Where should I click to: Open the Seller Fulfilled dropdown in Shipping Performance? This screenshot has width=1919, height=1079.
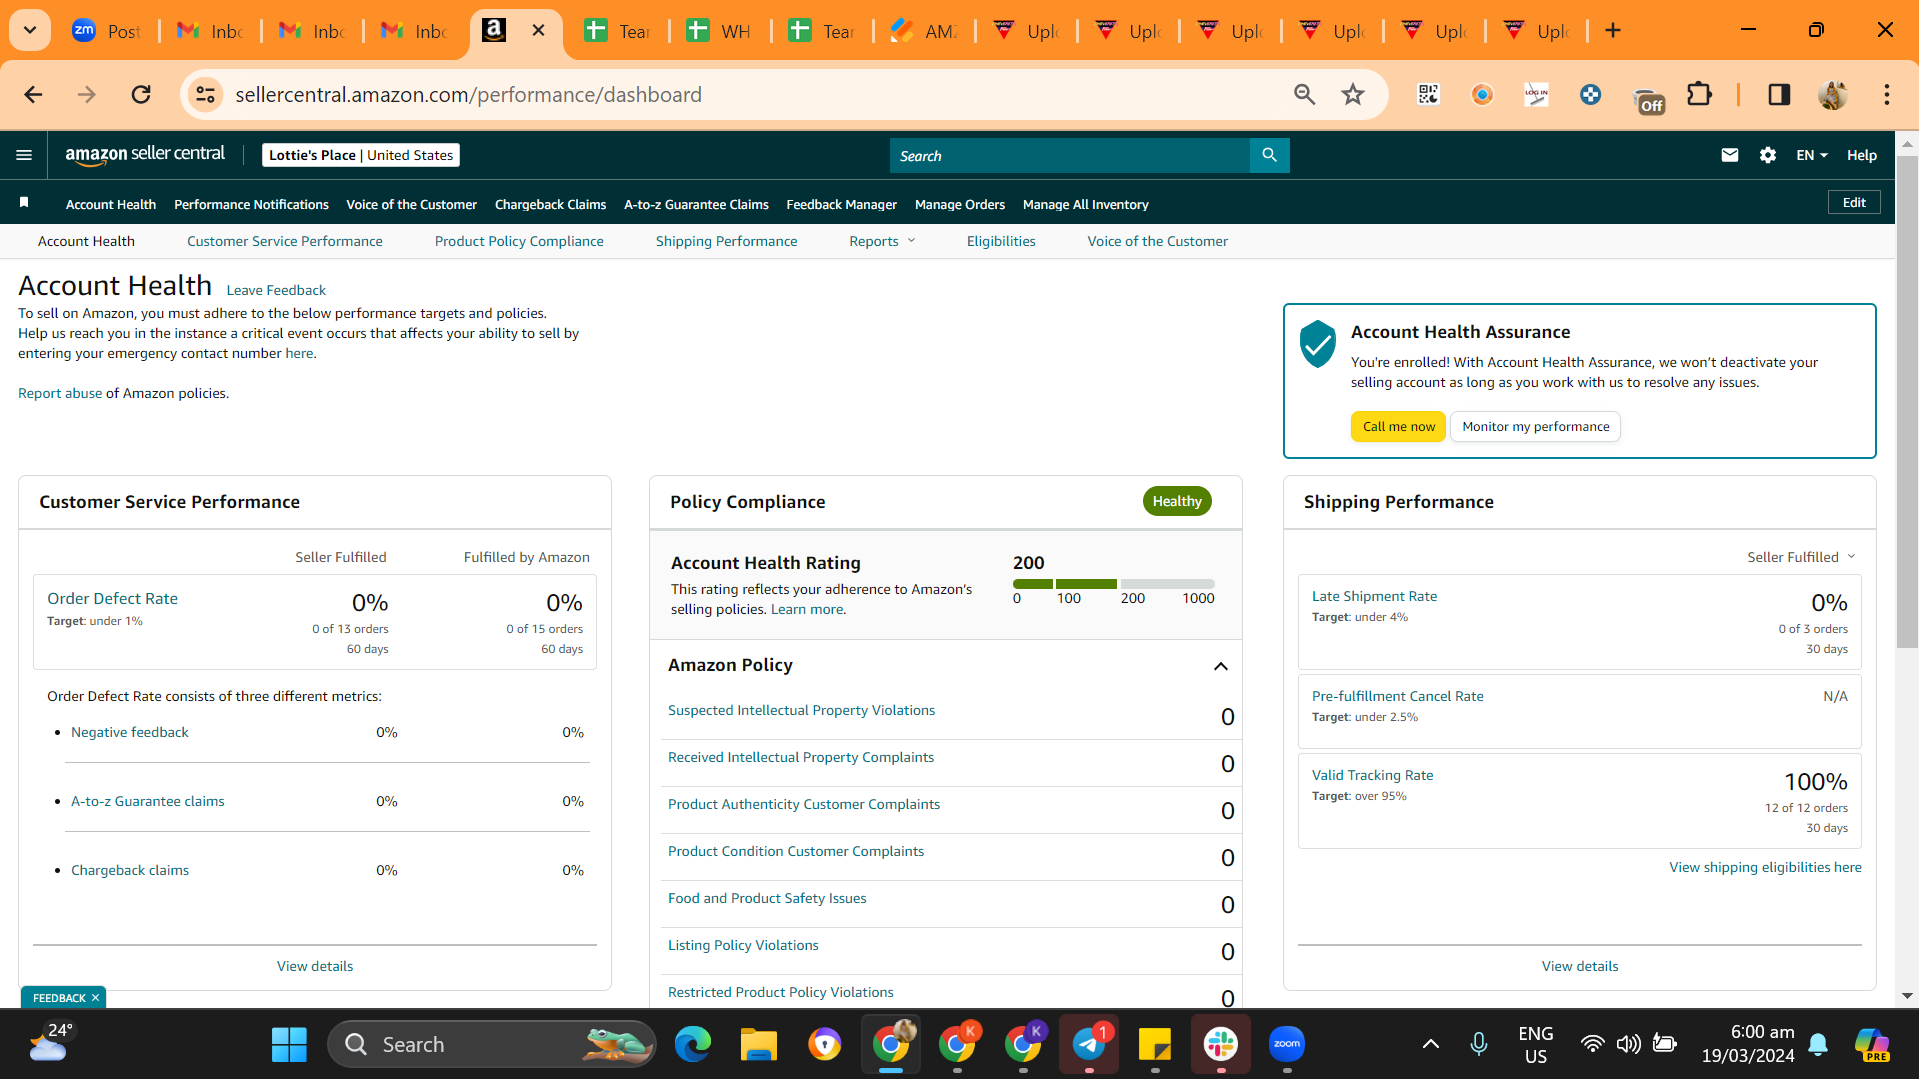pos(1800,557)
